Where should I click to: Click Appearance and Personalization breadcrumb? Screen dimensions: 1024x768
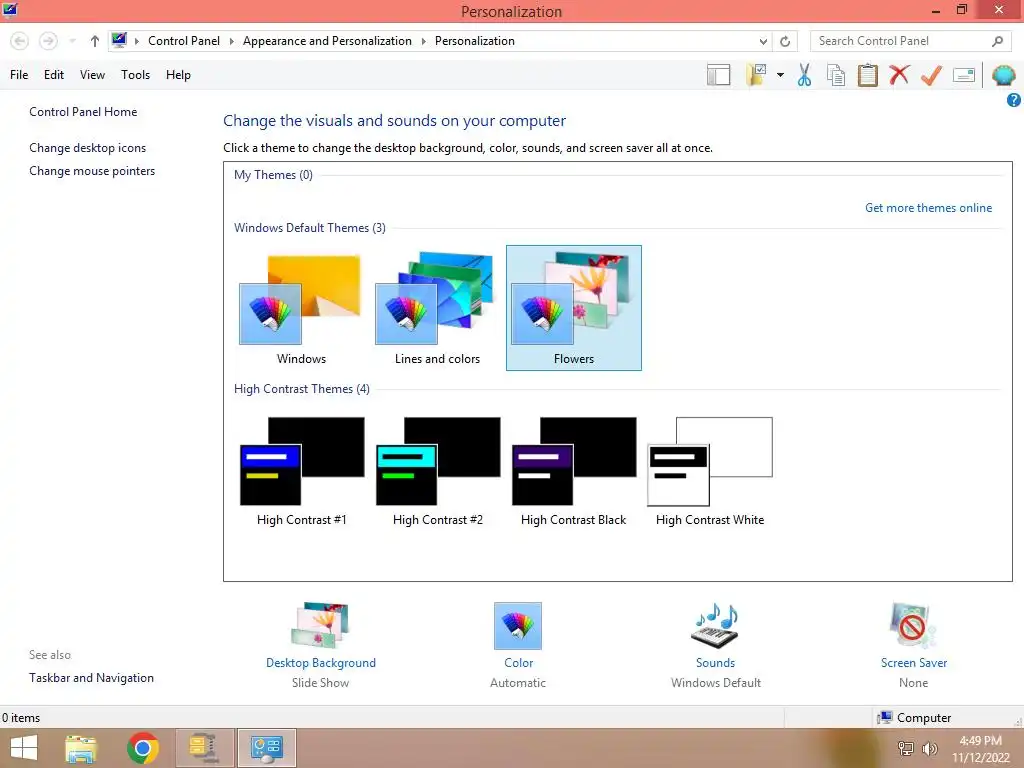pos(327,41)
